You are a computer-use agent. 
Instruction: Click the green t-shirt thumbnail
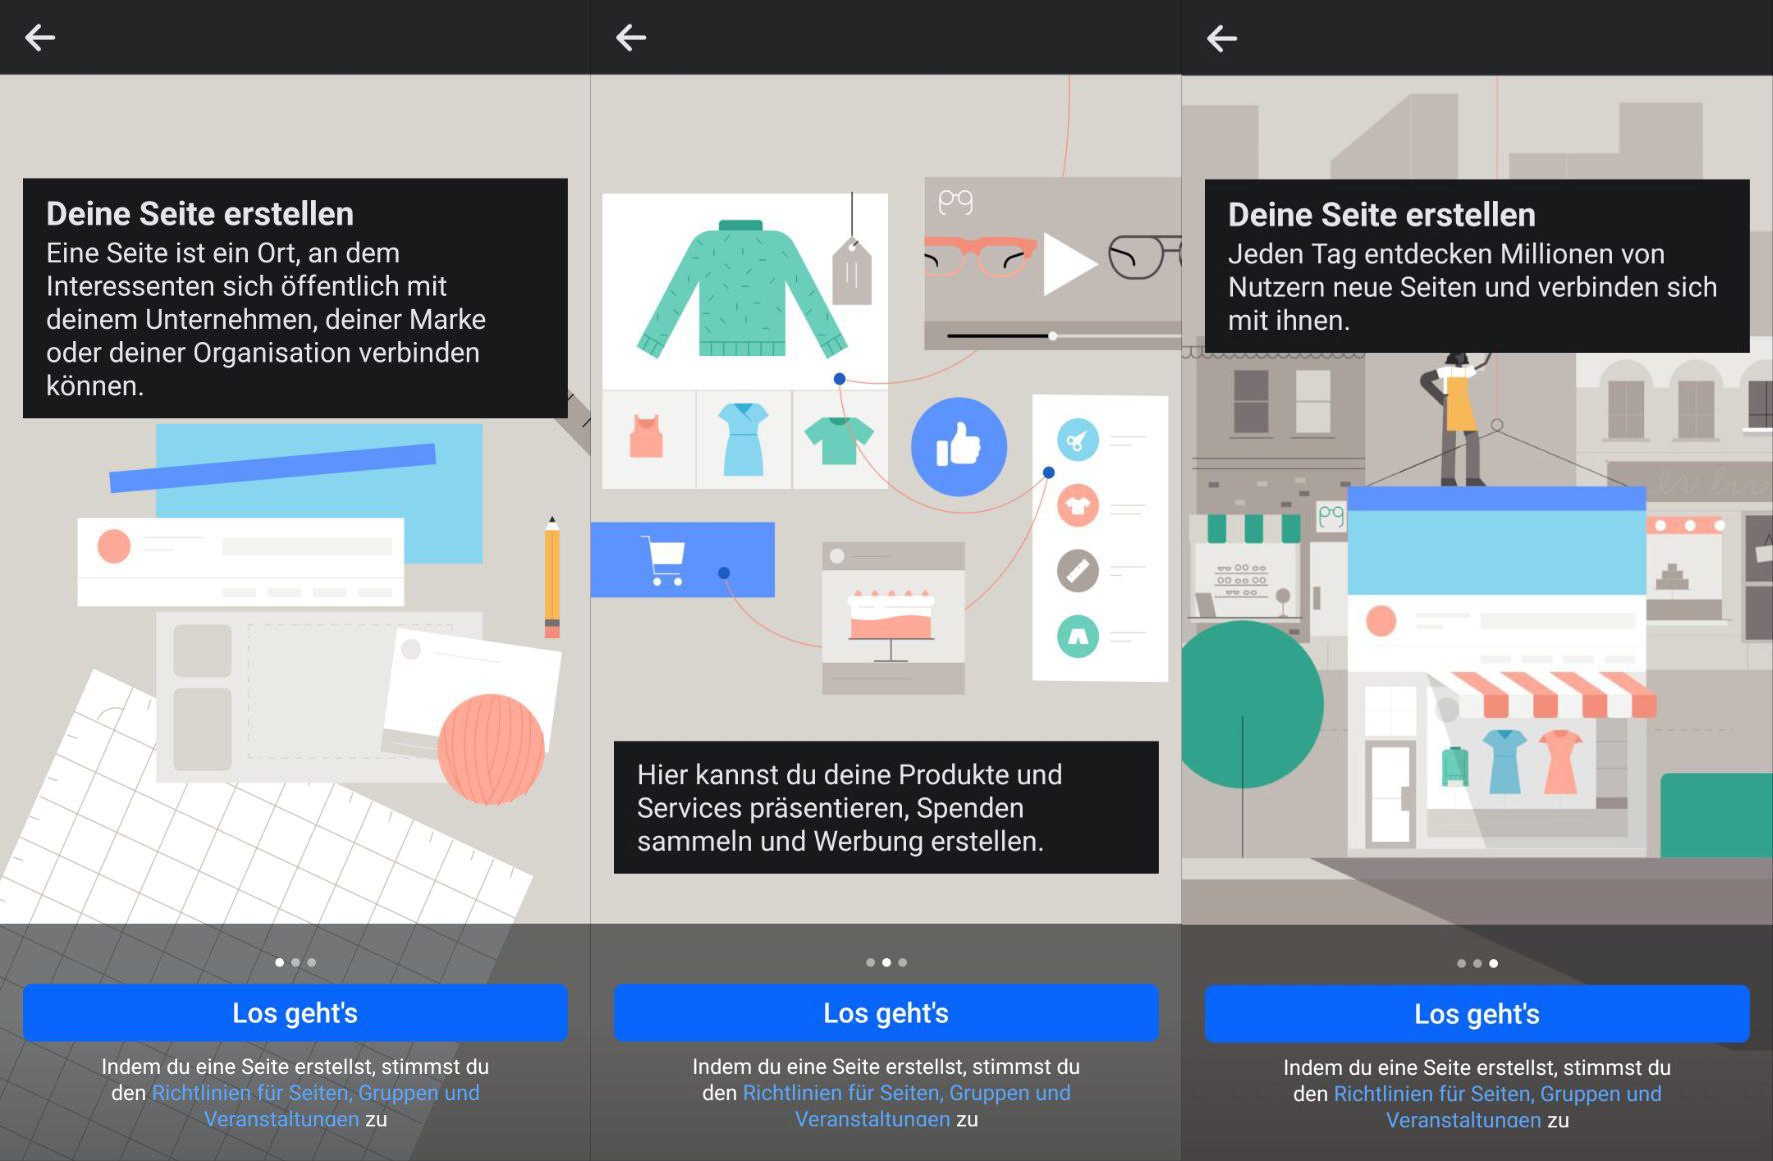pyautogui.click(x=839, y=439)
